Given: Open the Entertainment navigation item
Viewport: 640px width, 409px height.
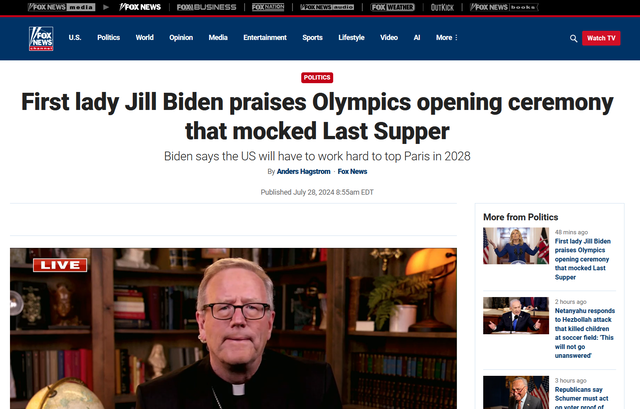Looking at the screenshot, I should pyautogui.click(x=265, y=38).
